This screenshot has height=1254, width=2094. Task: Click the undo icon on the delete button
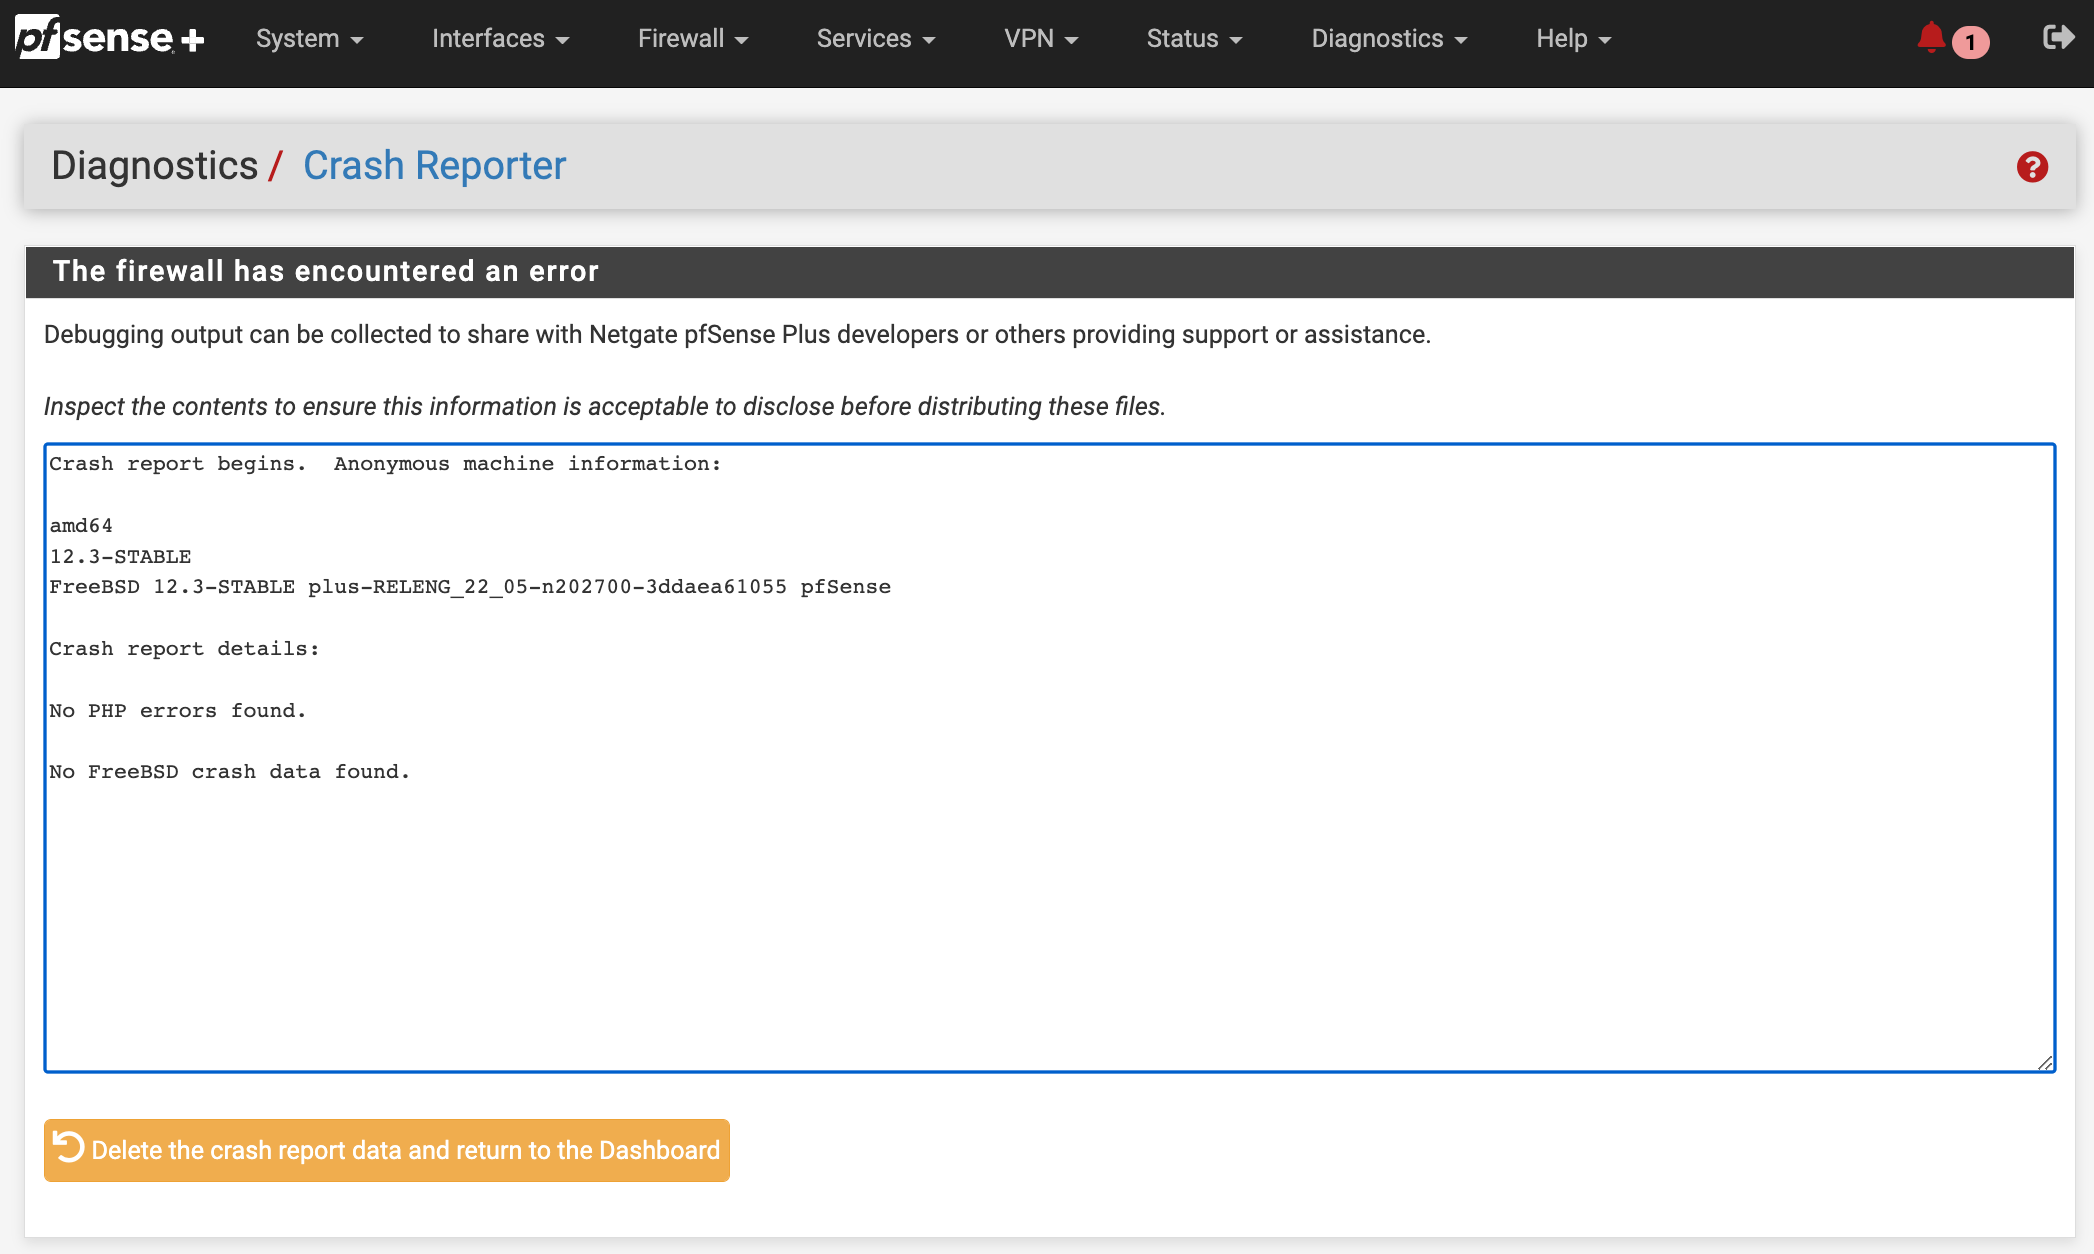67,1150
